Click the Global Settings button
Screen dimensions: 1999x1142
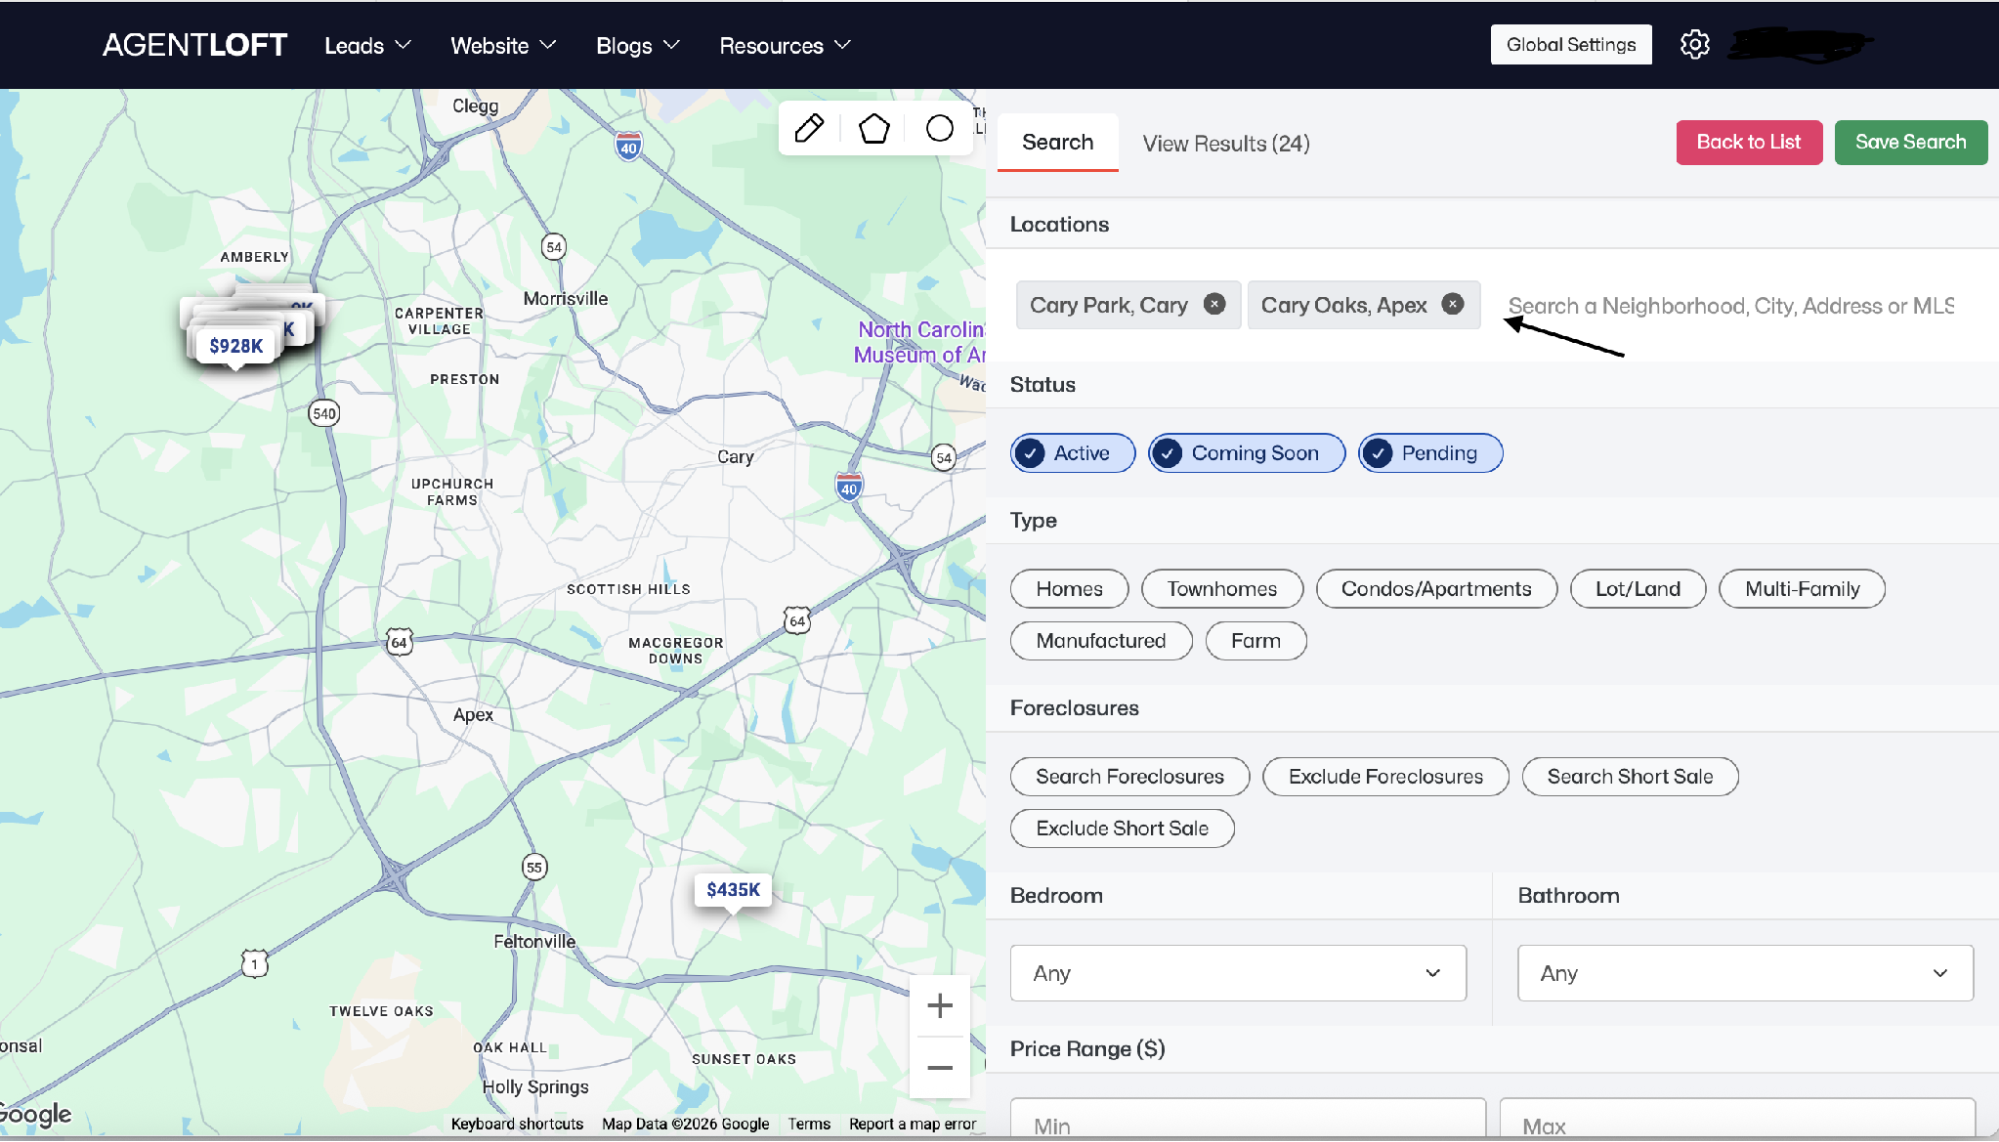point(1571,44)
